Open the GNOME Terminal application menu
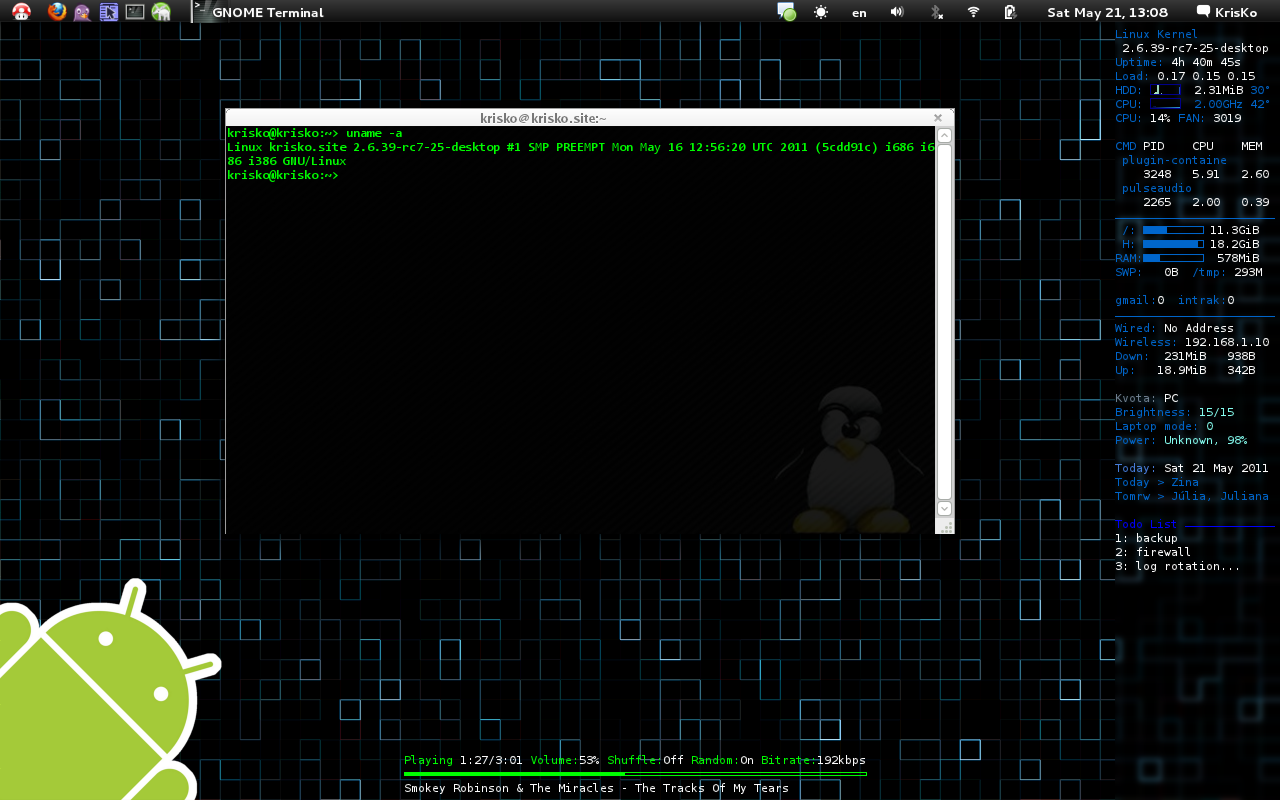1280x800 pixels. (x=259, y=12)
